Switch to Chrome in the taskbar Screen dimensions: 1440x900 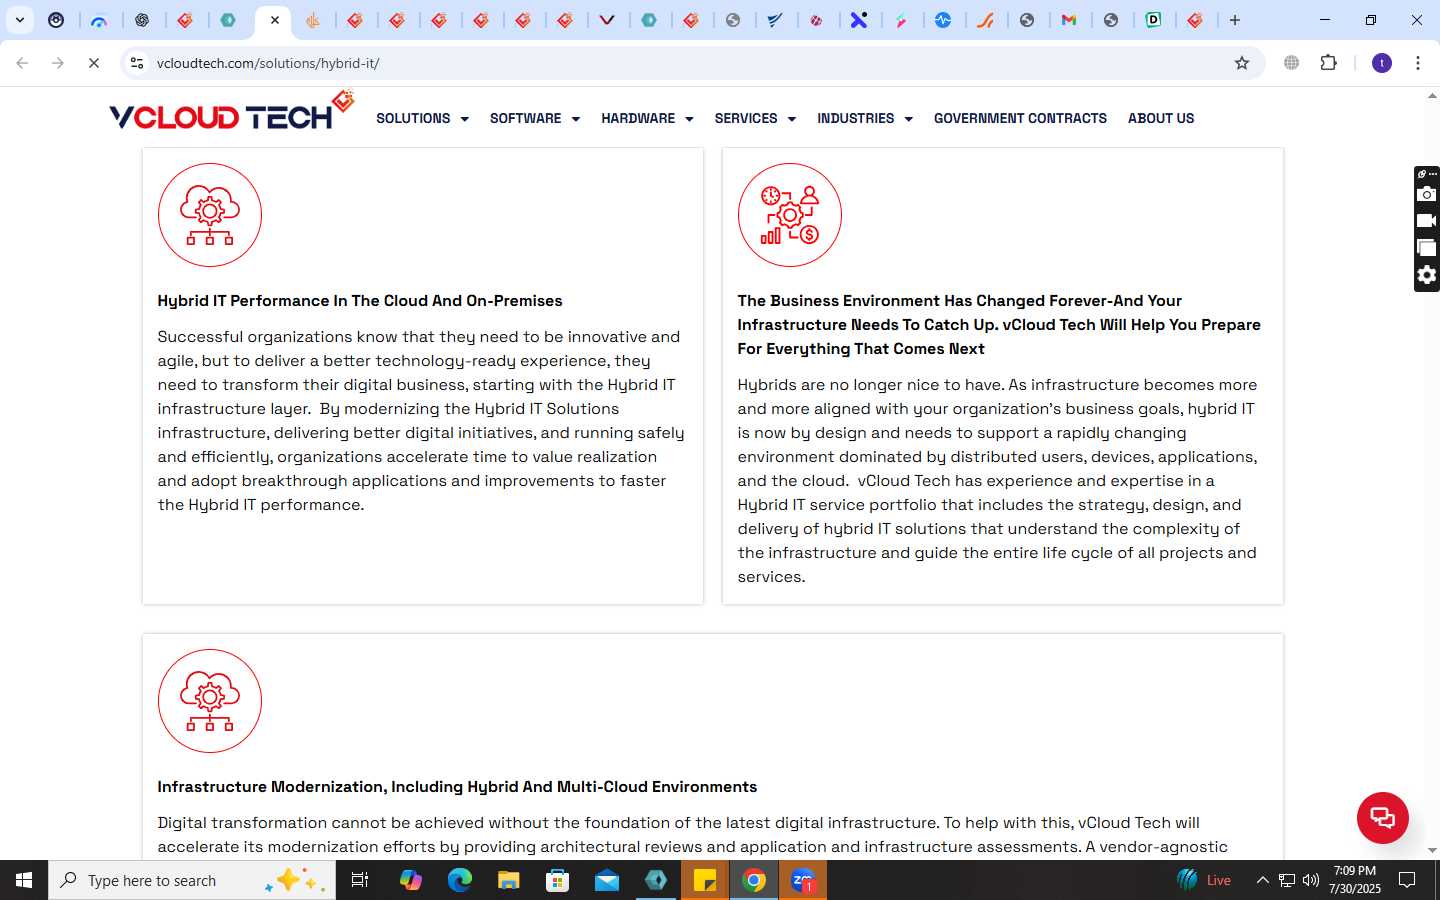tap(754, 880)
